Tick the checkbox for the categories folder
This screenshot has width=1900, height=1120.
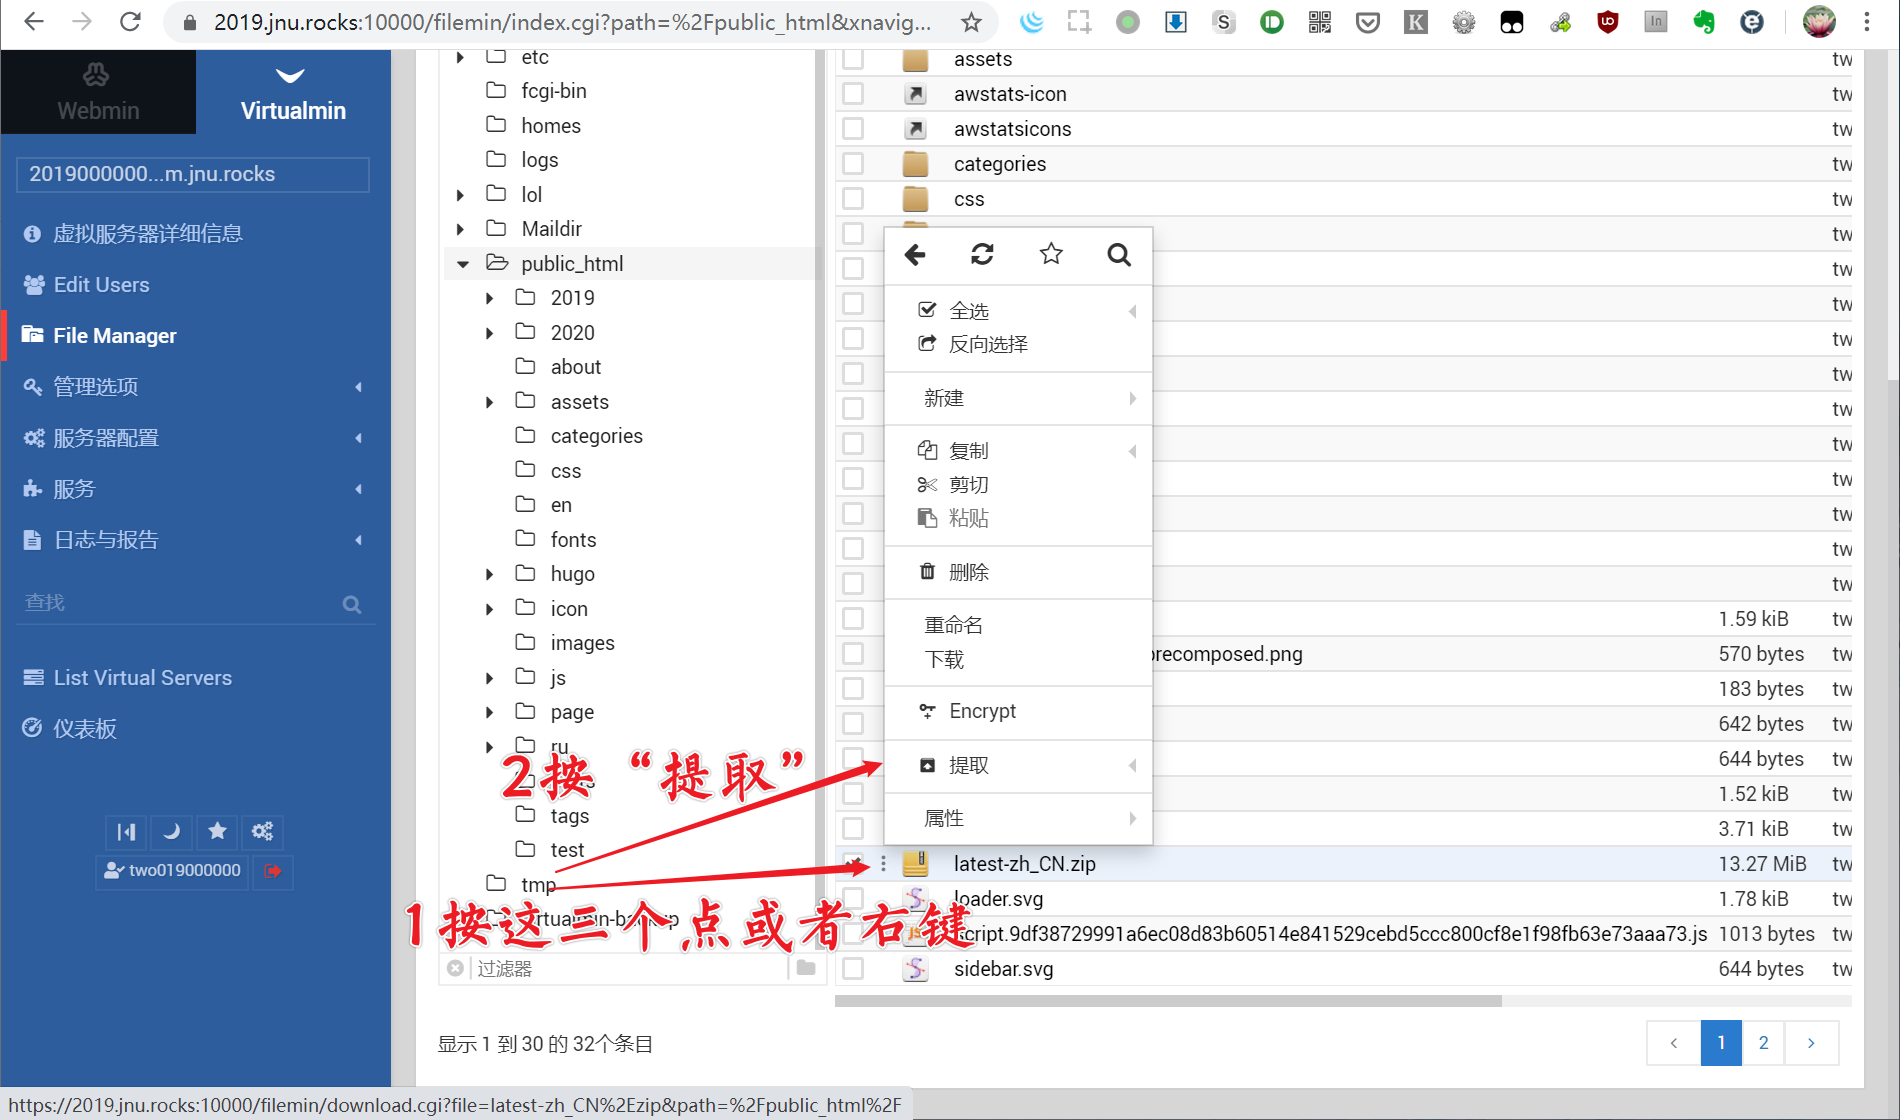pos(853,164)
